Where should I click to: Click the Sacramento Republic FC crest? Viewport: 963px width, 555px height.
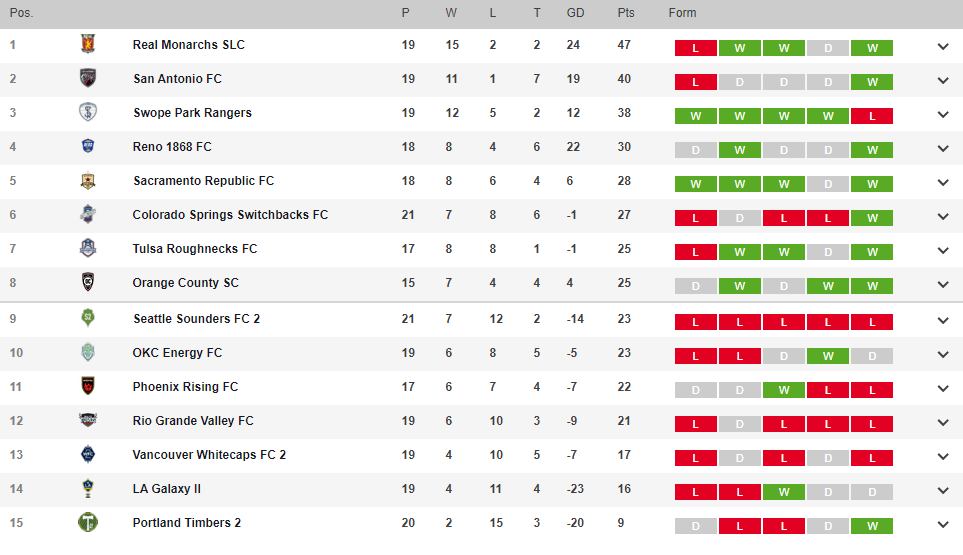[x=88, y=180]
